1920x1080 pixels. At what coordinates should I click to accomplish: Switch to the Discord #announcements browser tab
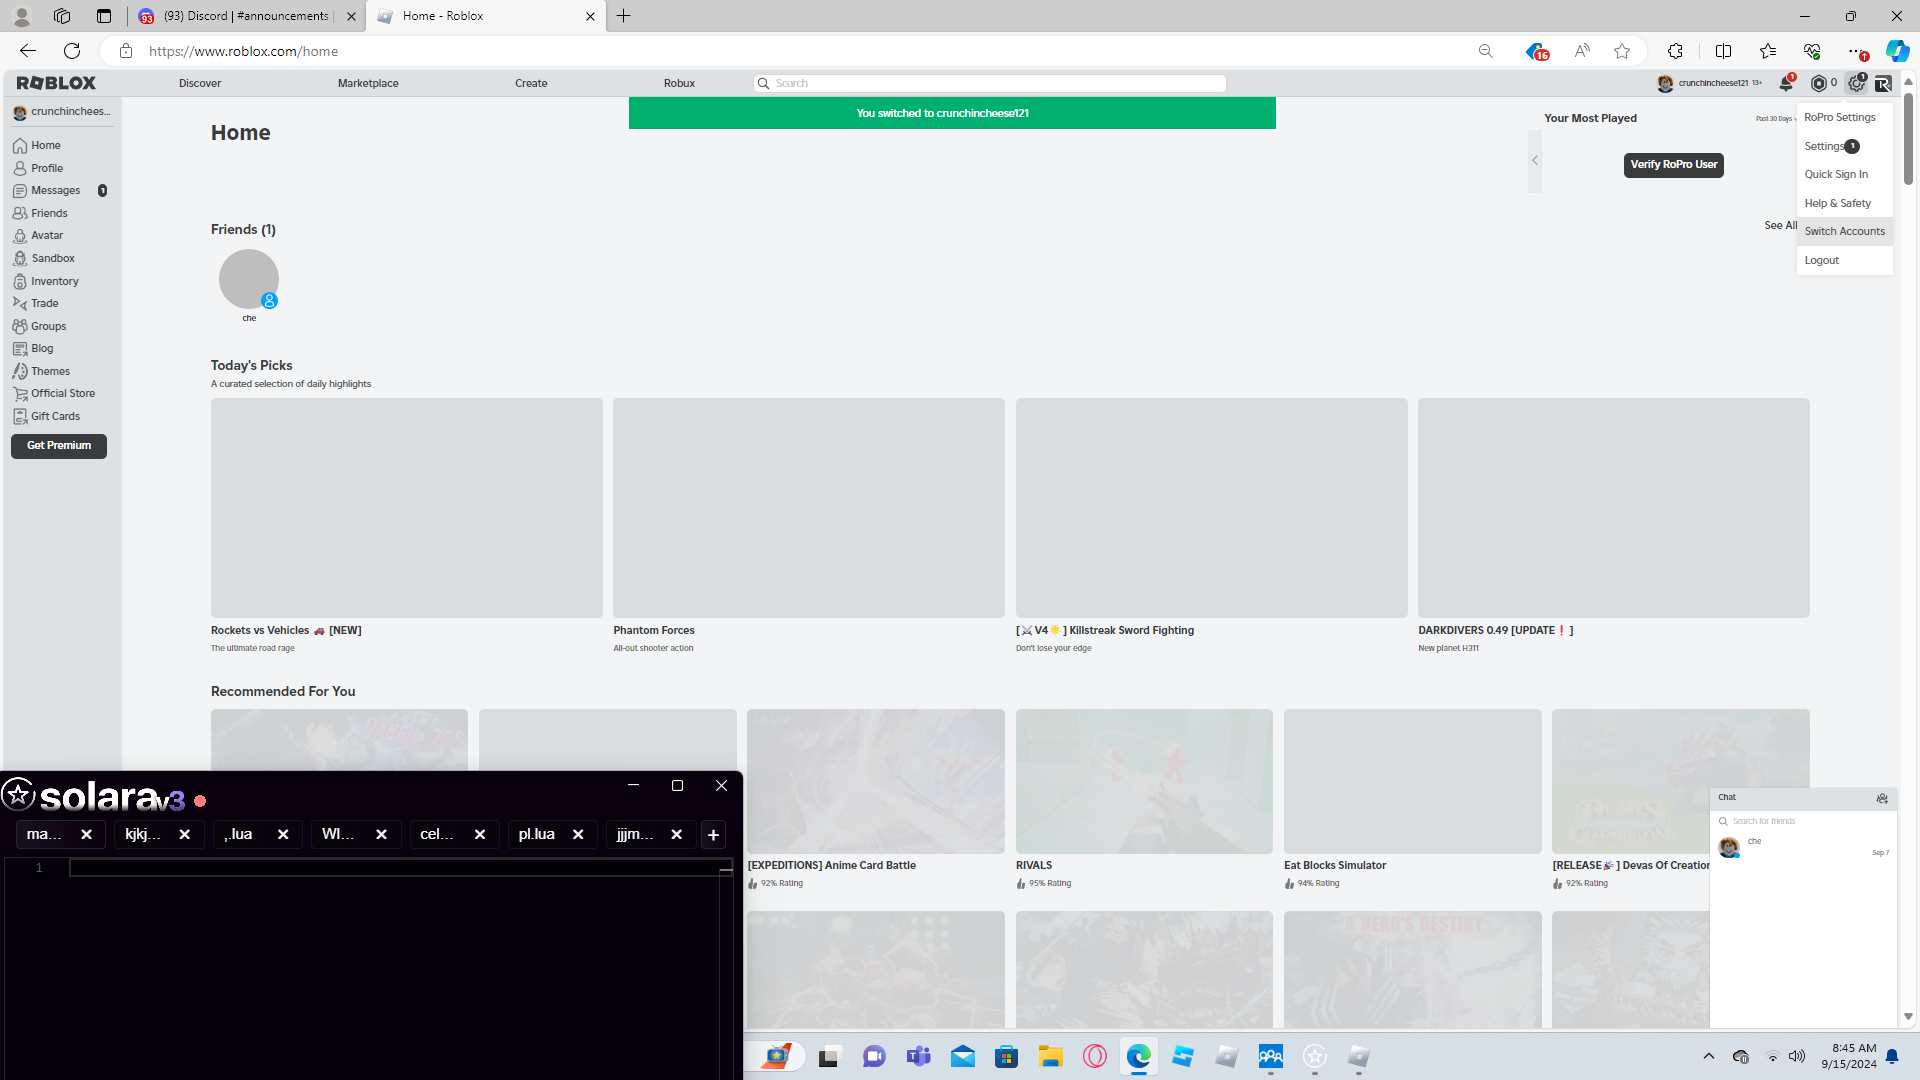coord(246,16)
